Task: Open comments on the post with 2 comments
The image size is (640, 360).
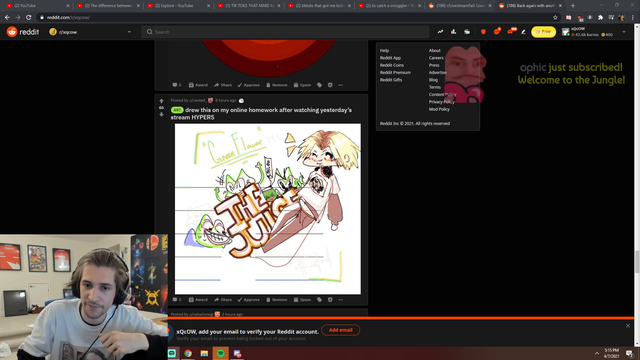Action: click(177, 300)
